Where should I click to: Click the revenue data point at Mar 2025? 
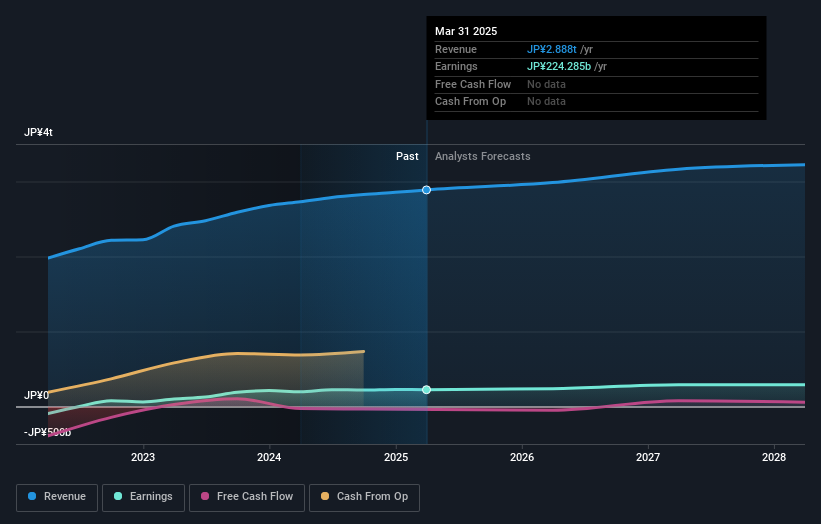point(427,190)
